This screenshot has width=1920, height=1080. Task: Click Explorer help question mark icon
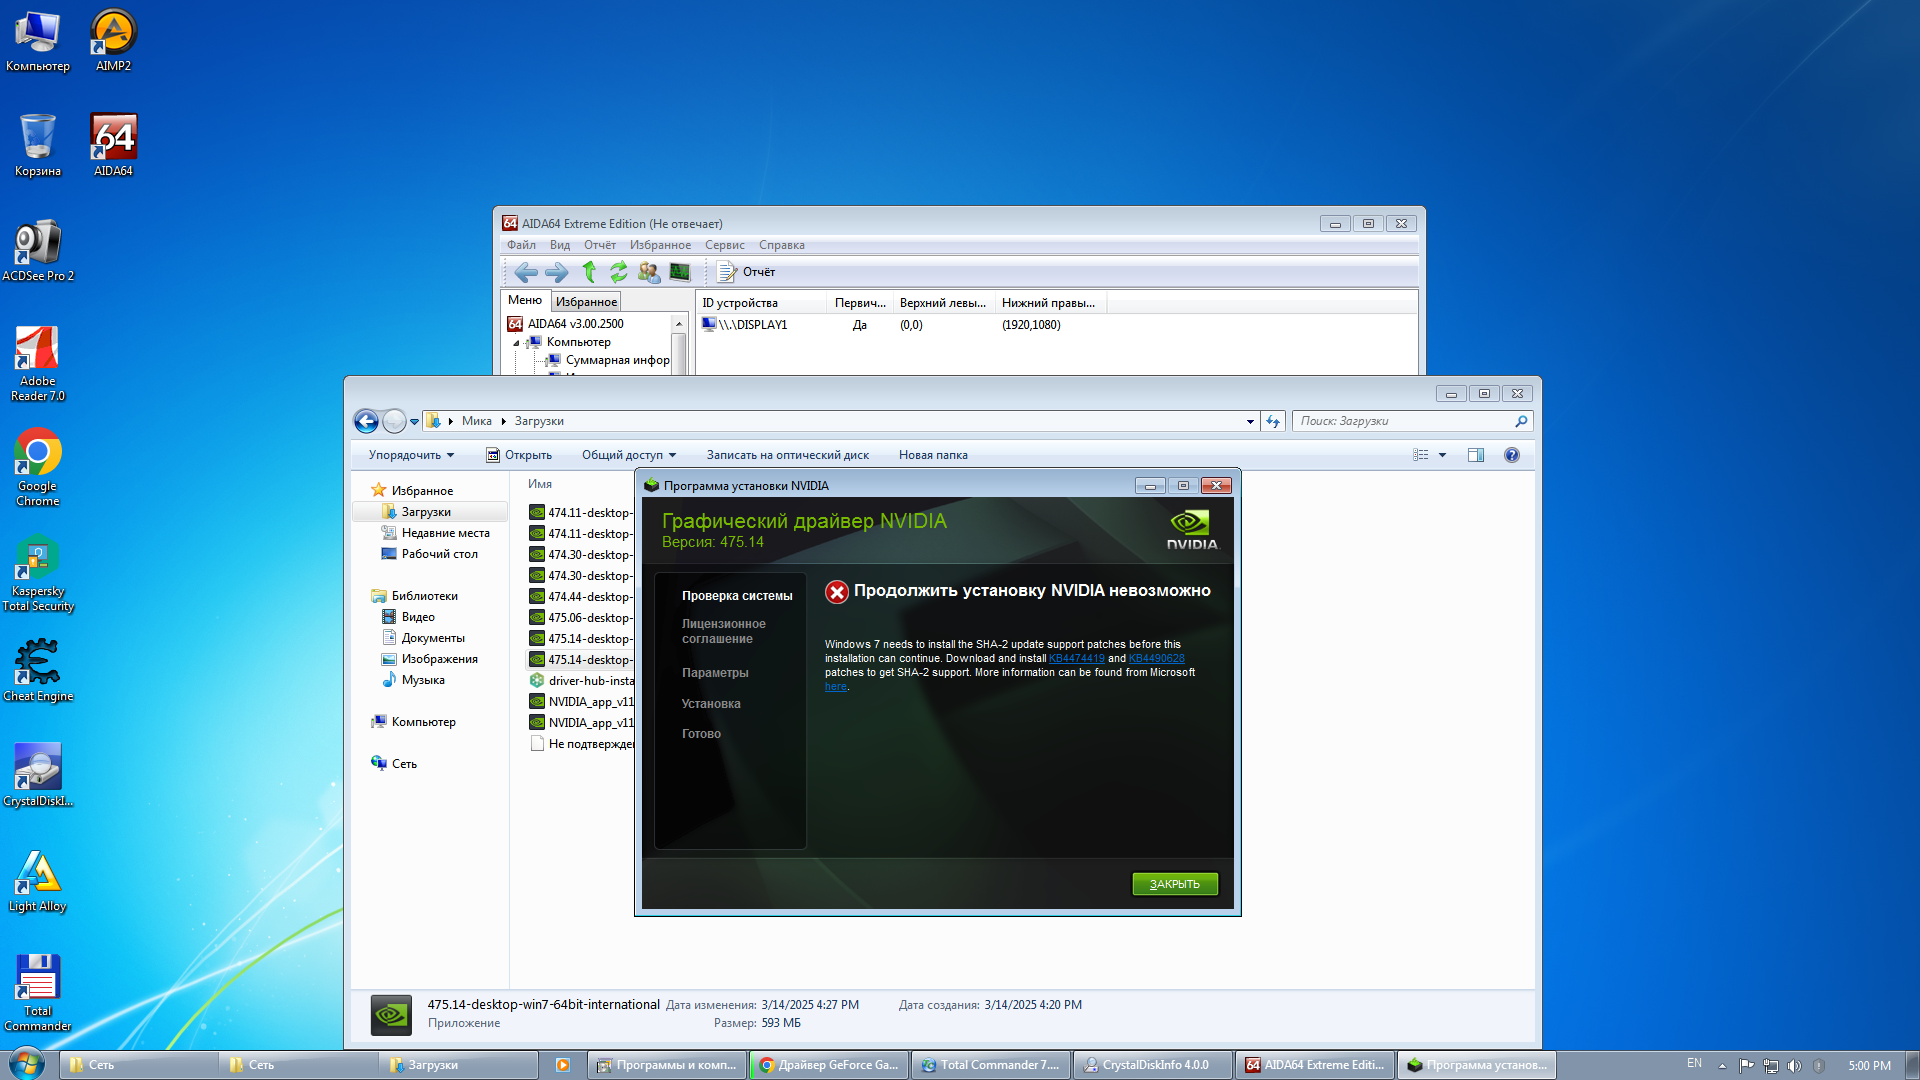click(1511, 455)
